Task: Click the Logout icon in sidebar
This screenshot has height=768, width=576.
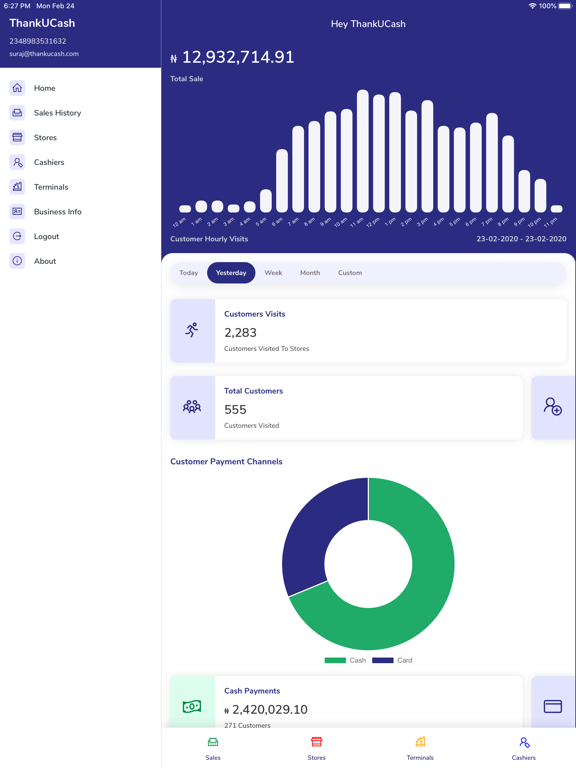Action: pyautogui.click(x=17, y=236)
